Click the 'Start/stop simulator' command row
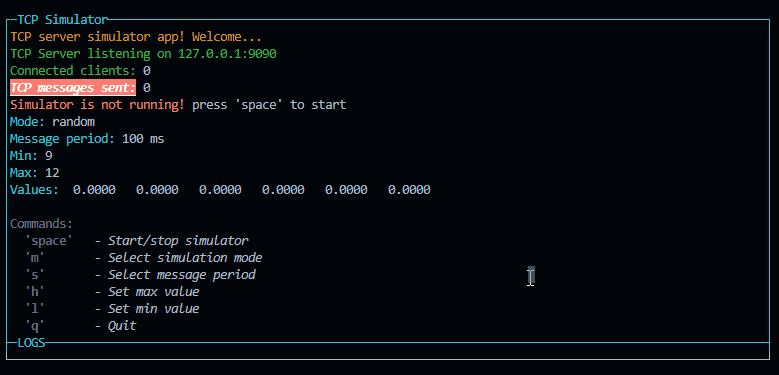 [137, 241]
